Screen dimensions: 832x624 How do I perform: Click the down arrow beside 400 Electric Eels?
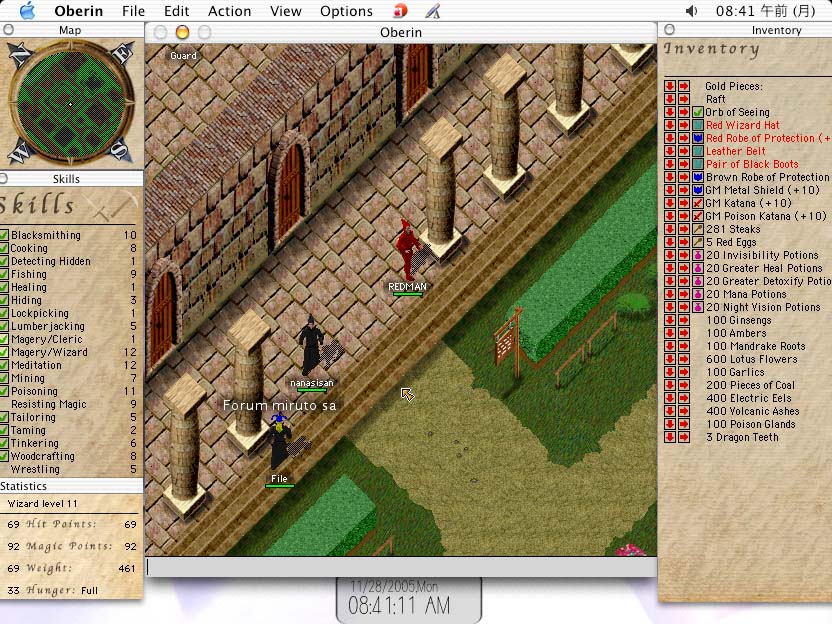click(x=670, y=398)
